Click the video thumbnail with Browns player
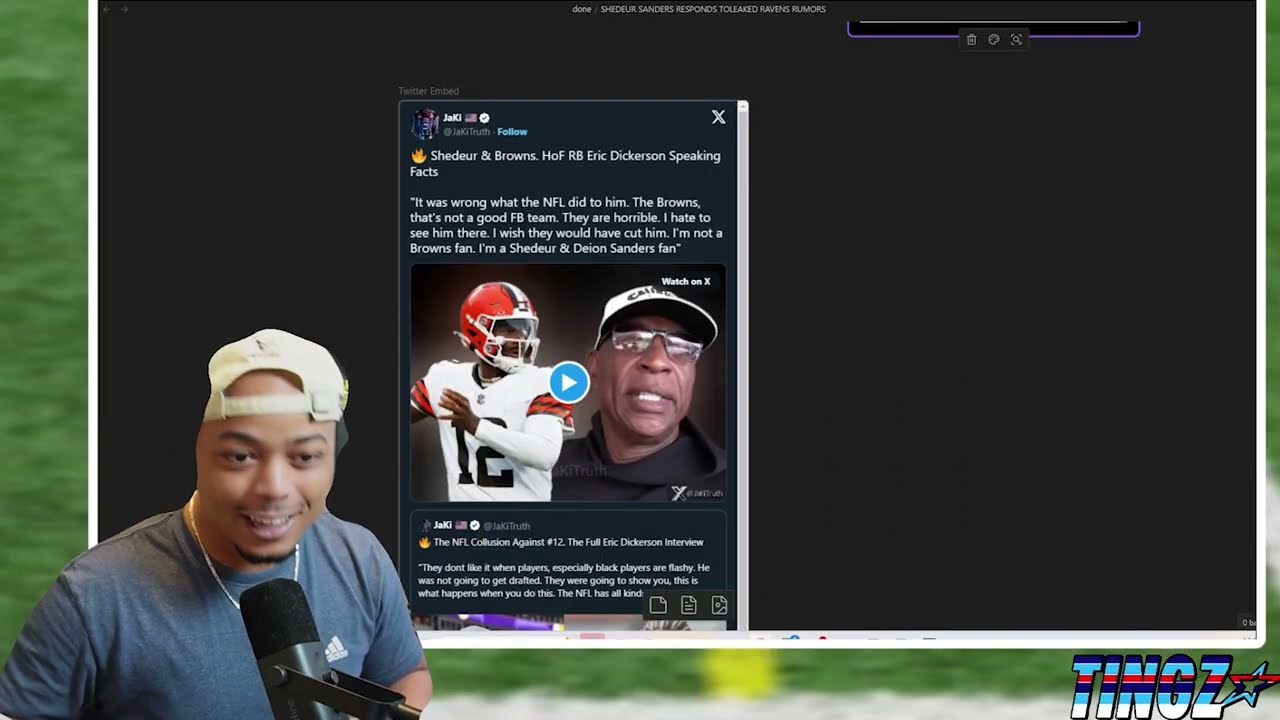1280x720 pixels. point(568,383)
